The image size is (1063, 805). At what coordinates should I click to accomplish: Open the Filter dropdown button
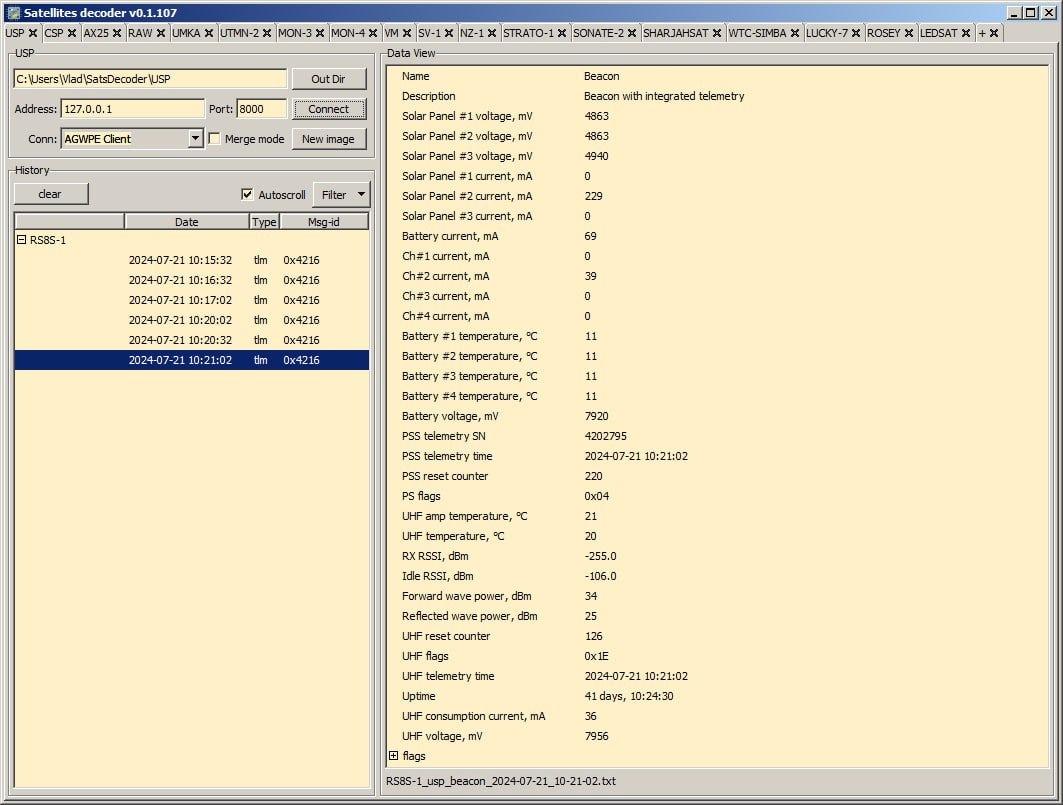(341, 195)
